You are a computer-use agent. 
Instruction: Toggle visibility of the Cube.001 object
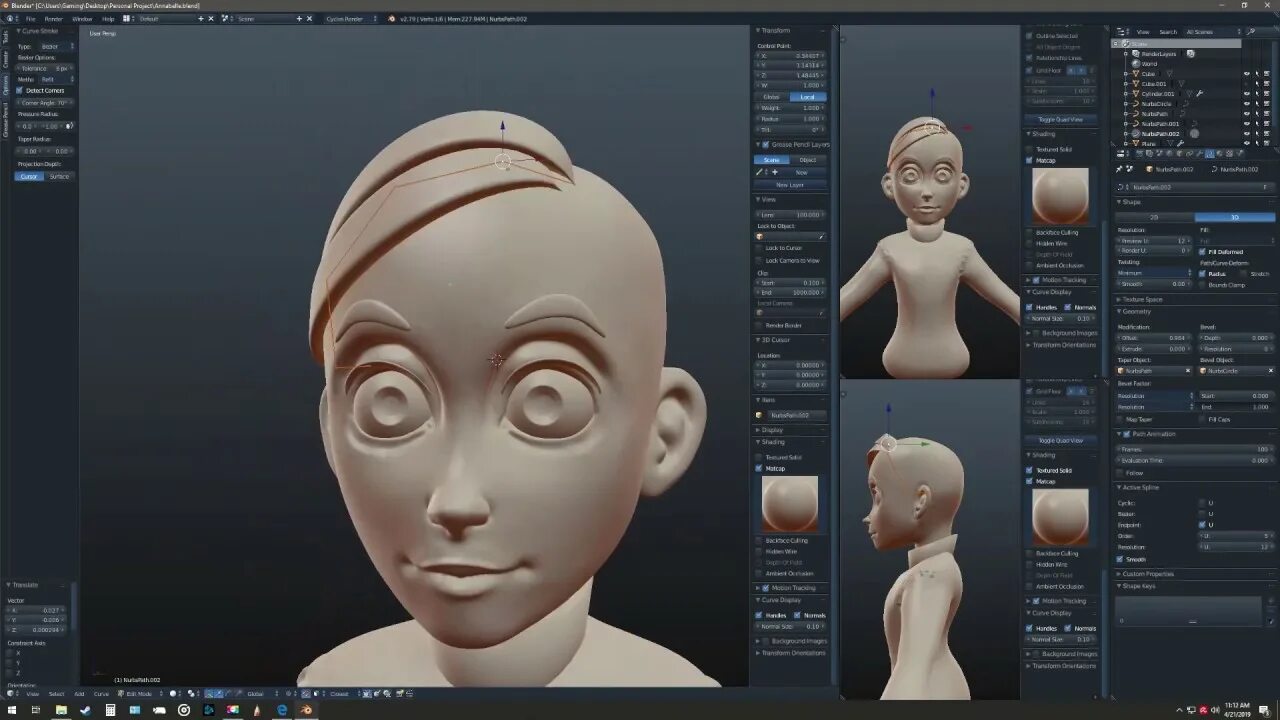[x=1247, y=84]
